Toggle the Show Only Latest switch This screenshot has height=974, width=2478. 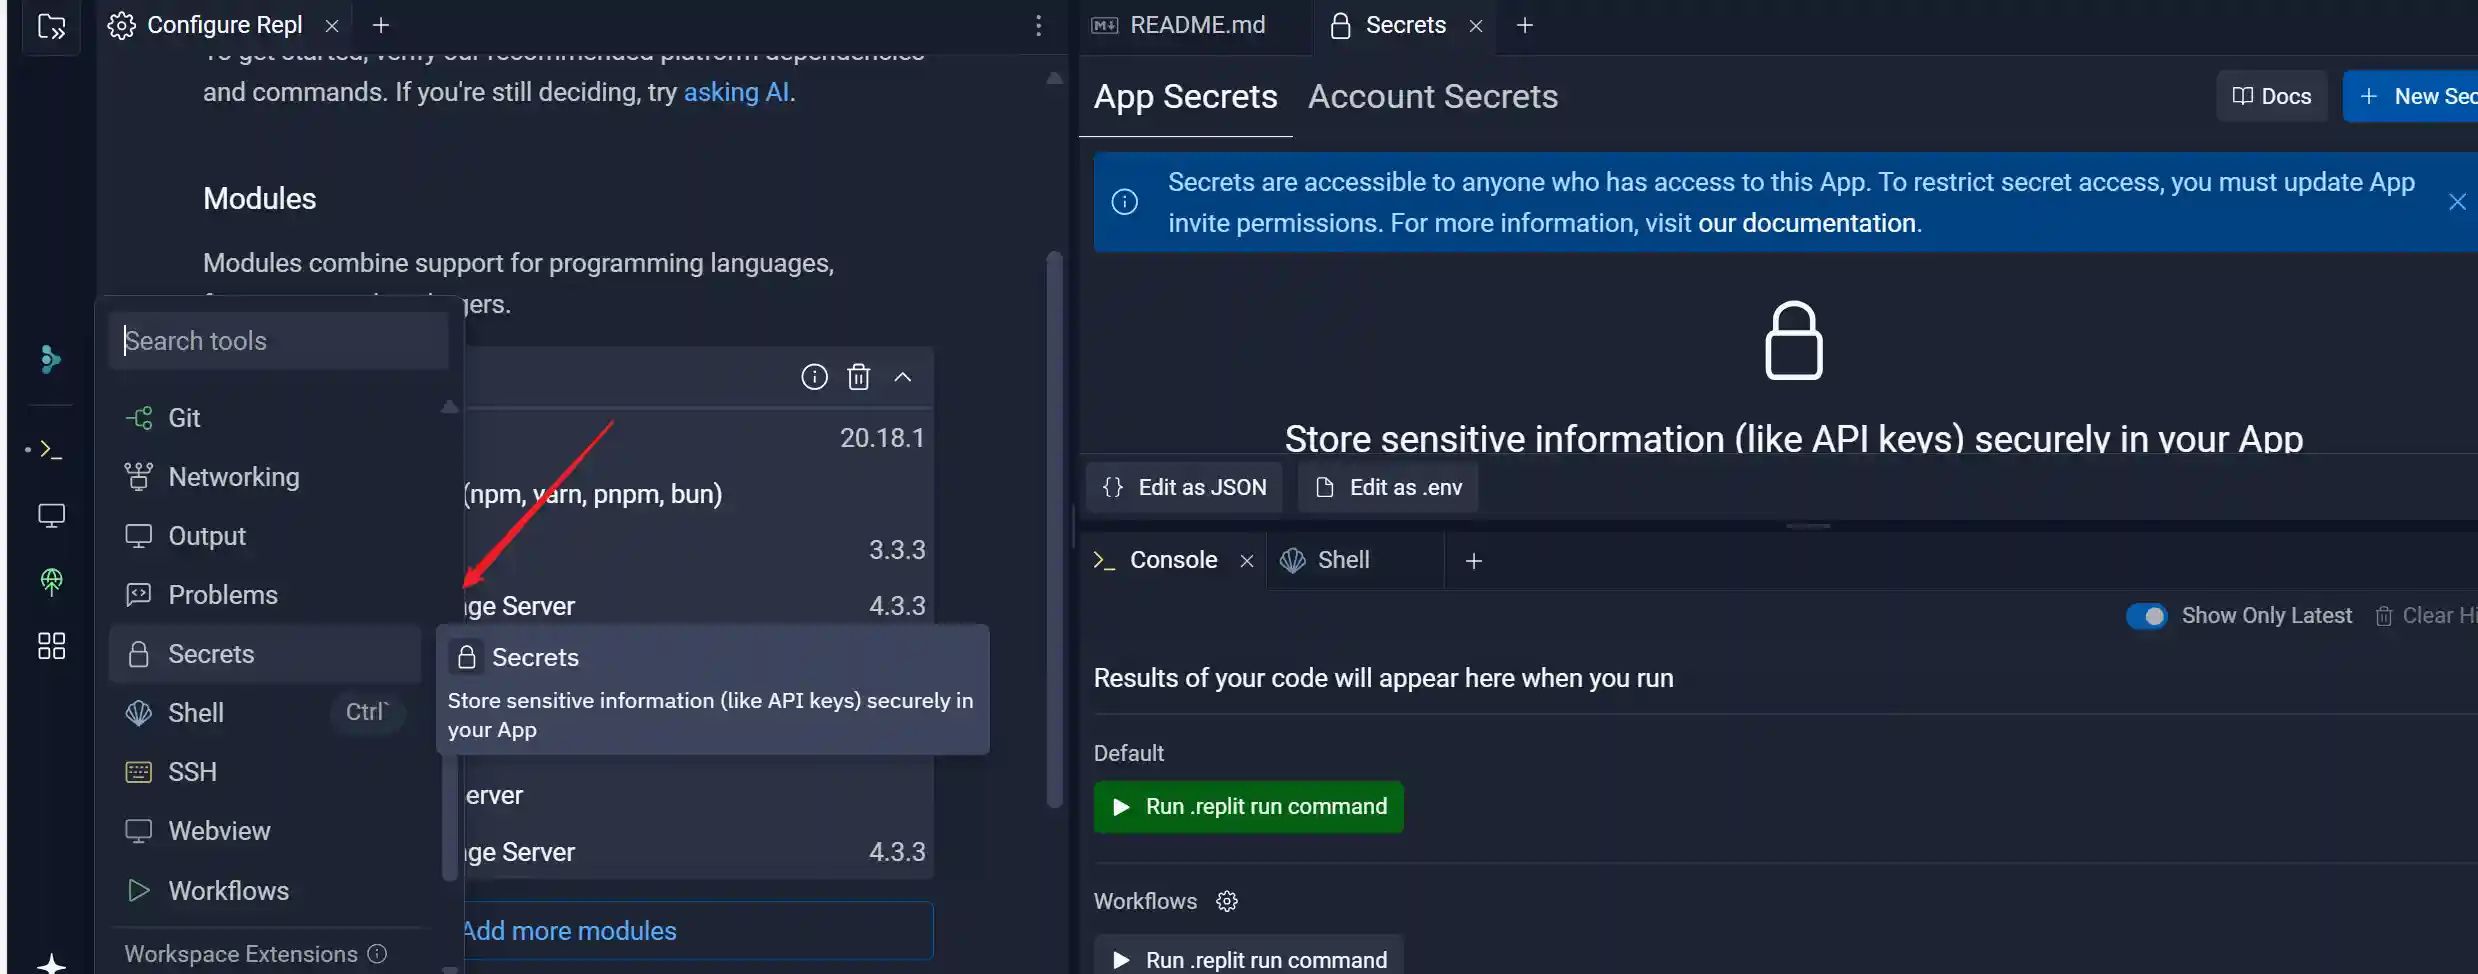[2146, 616]
